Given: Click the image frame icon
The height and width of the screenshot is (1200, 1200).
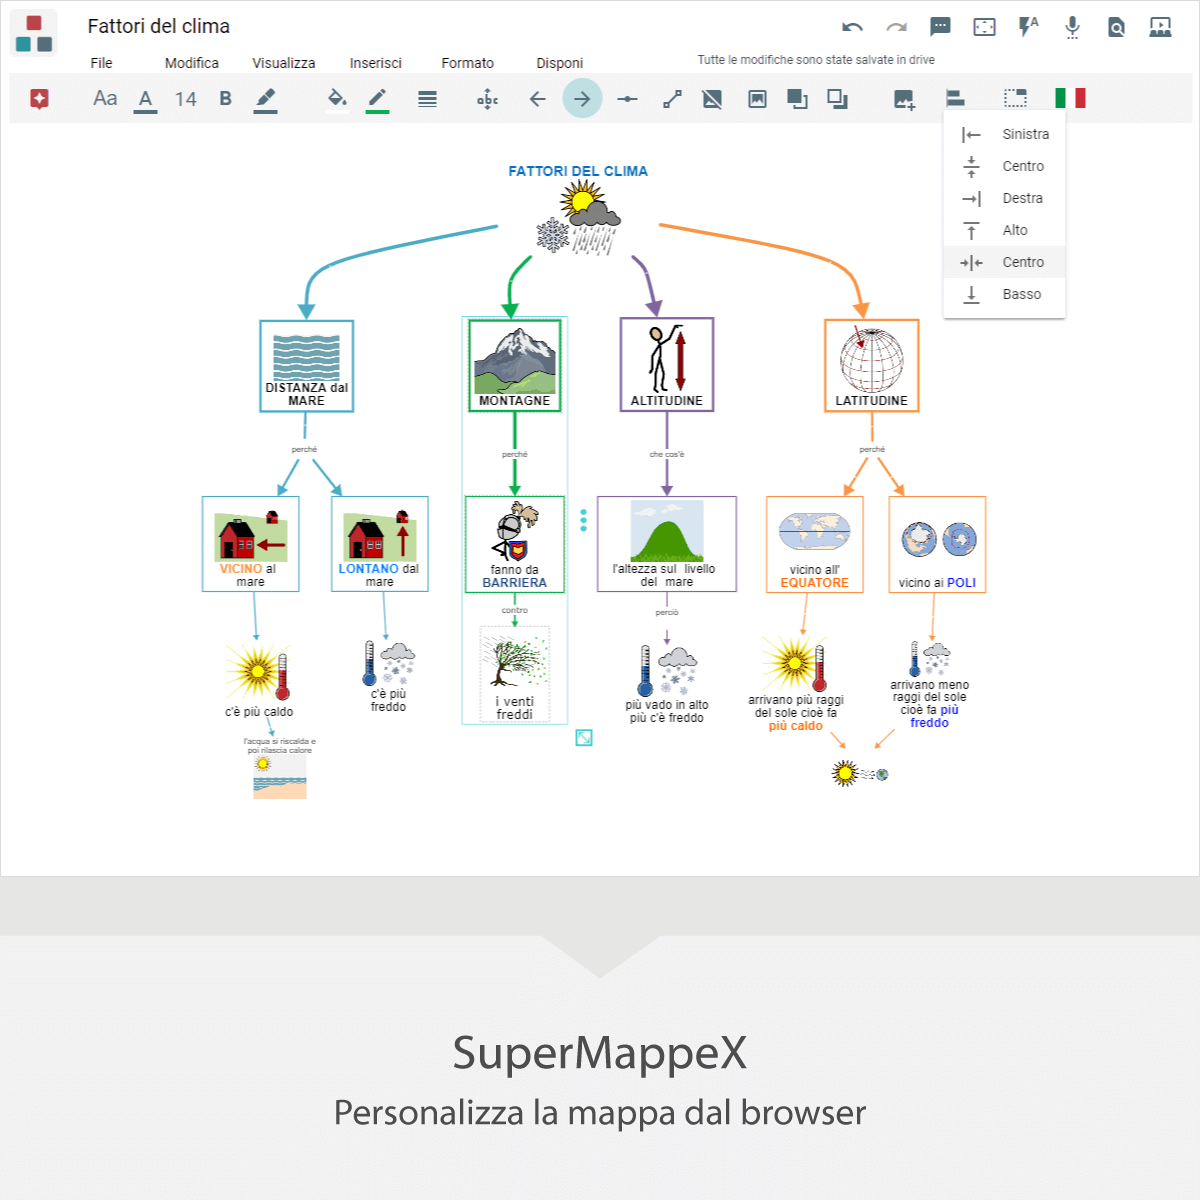Looking at the screenshot, I should [757, 99].
